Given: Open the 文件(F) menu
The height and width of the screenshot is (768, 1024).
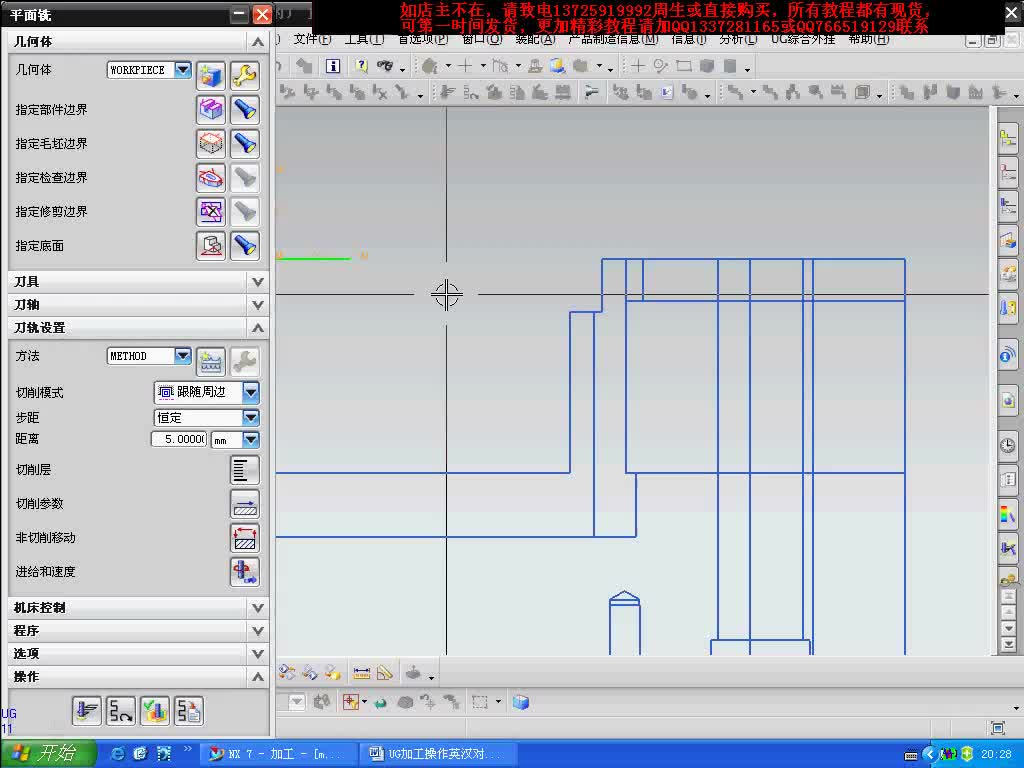Looking at the screenshot, I should pos(312,39).
